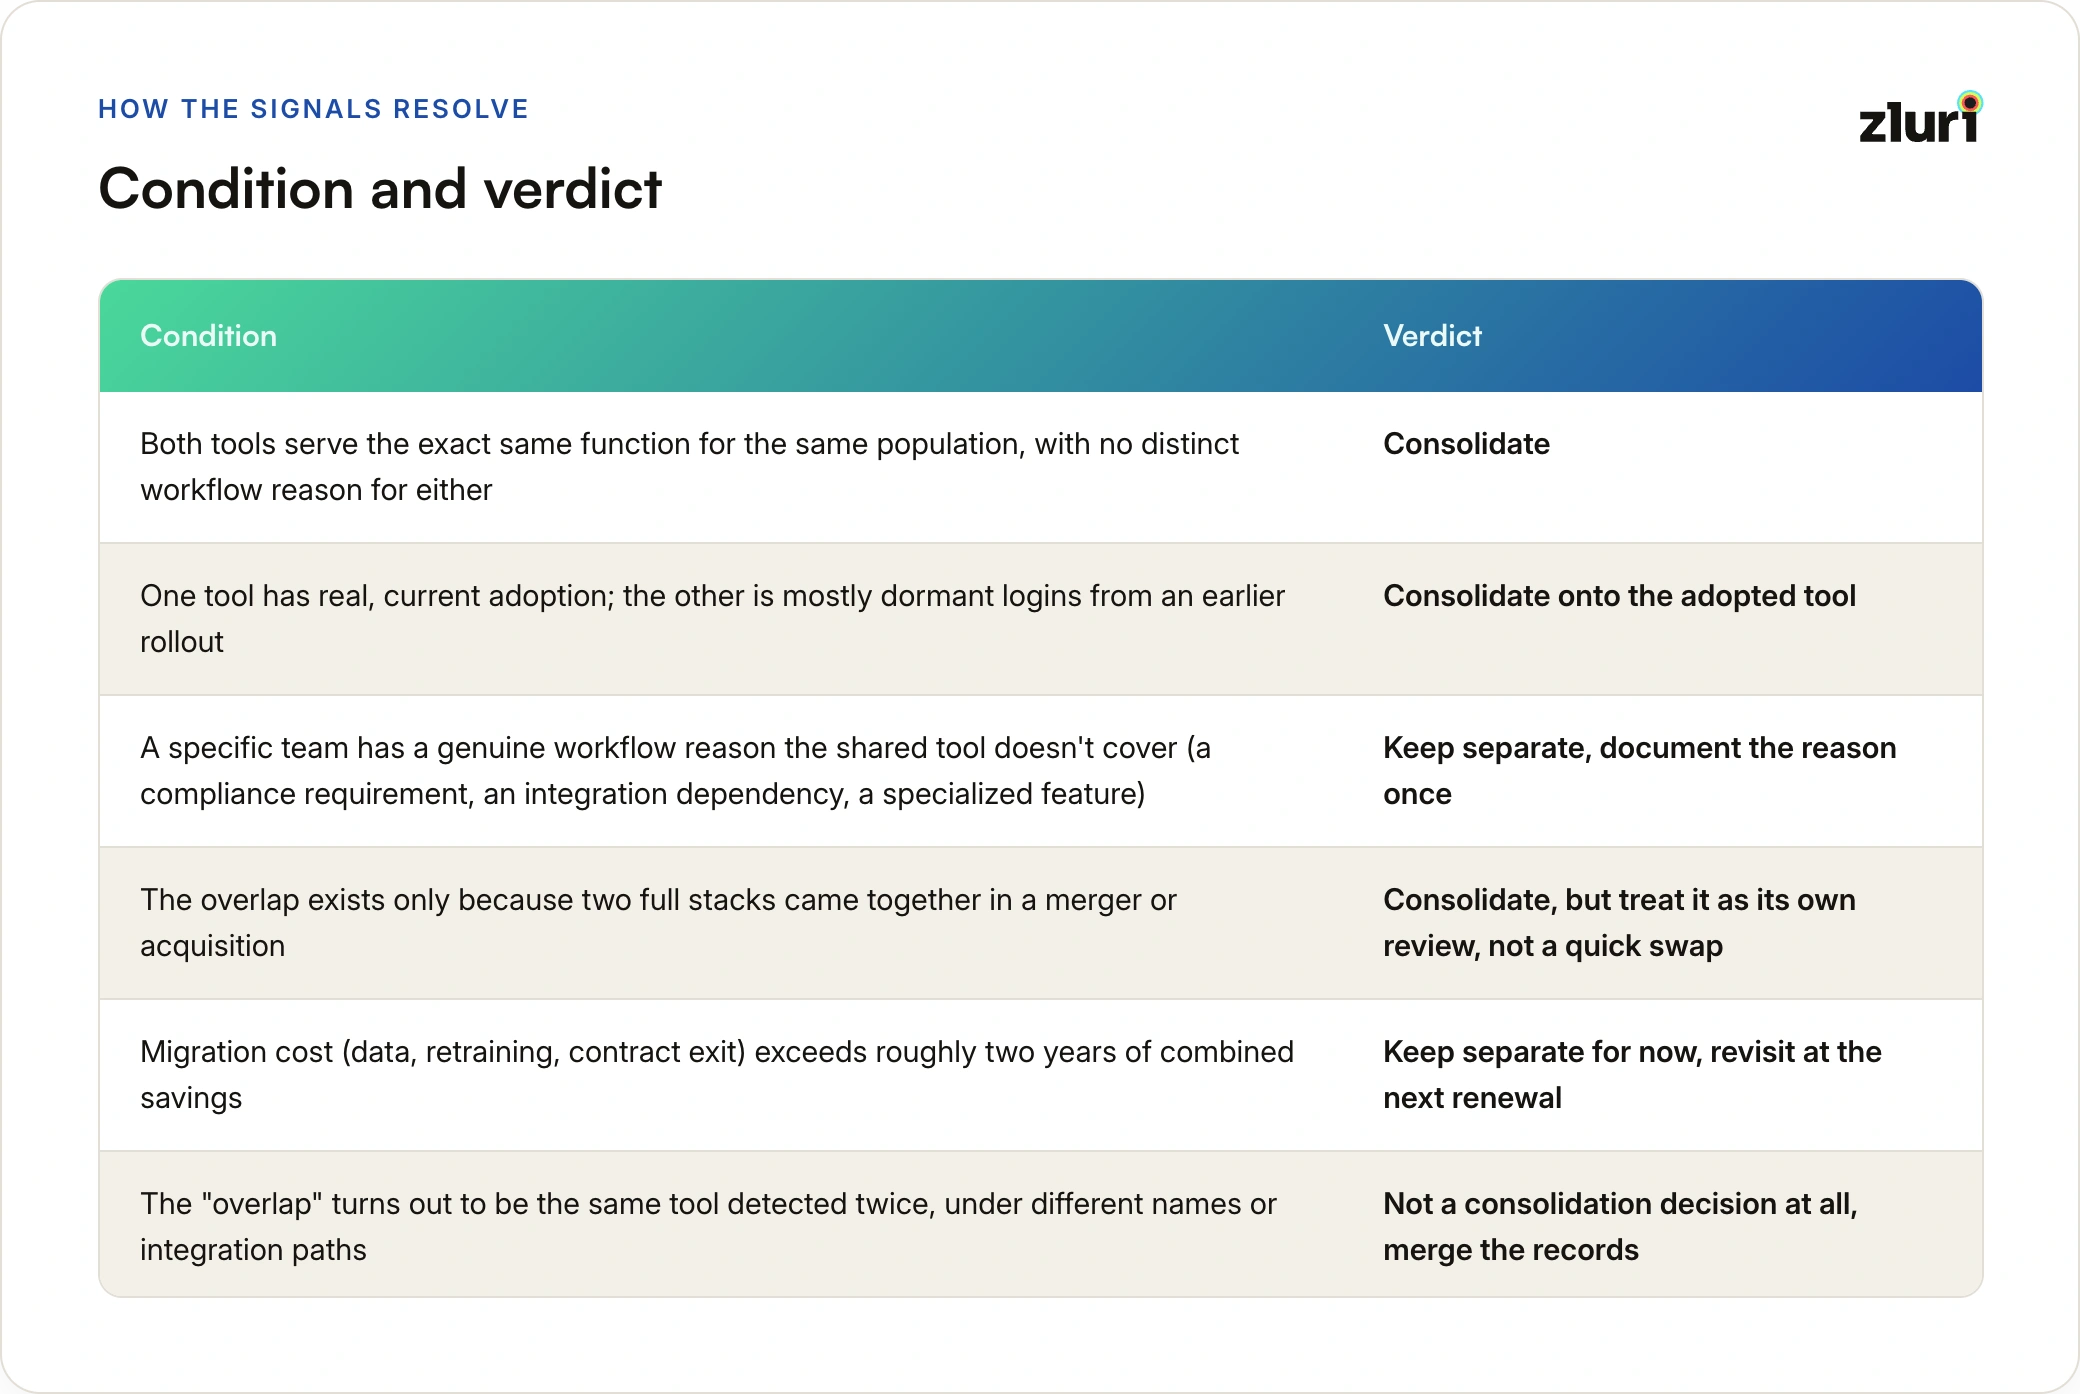Select the Condition column header
Image resolution: width=2080 pixels, height=1394 pixels.
(208, 336)
